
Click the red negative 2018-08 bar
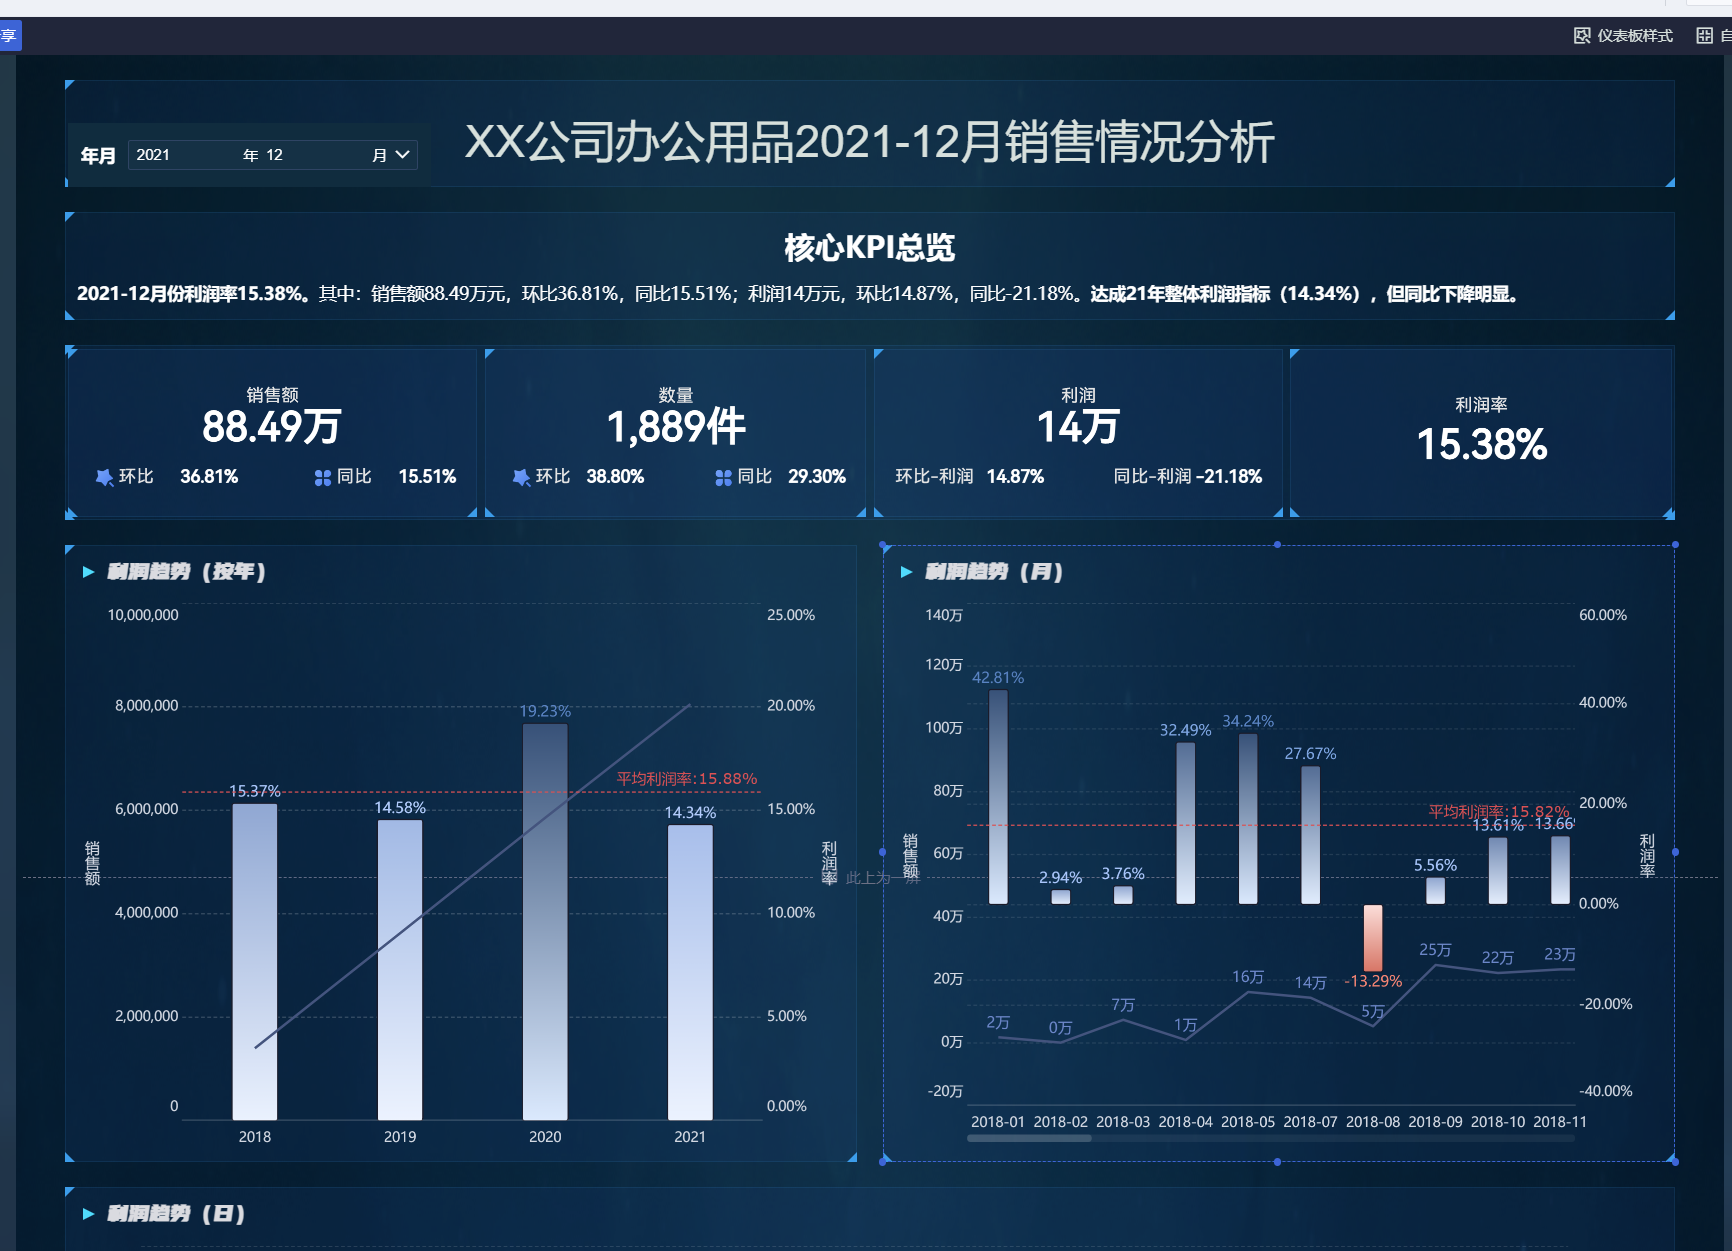(x=1373, y=937)
